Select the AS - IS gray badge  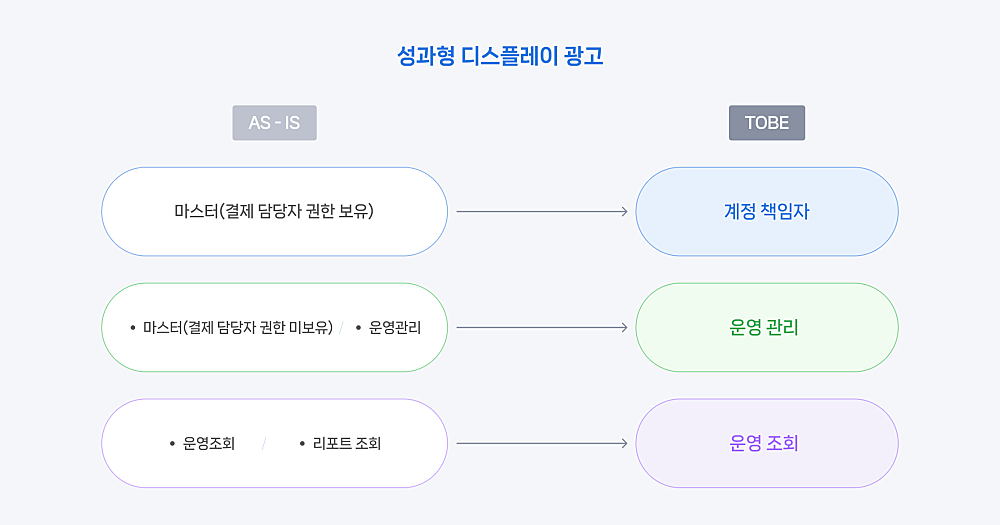tap(274, 122)
